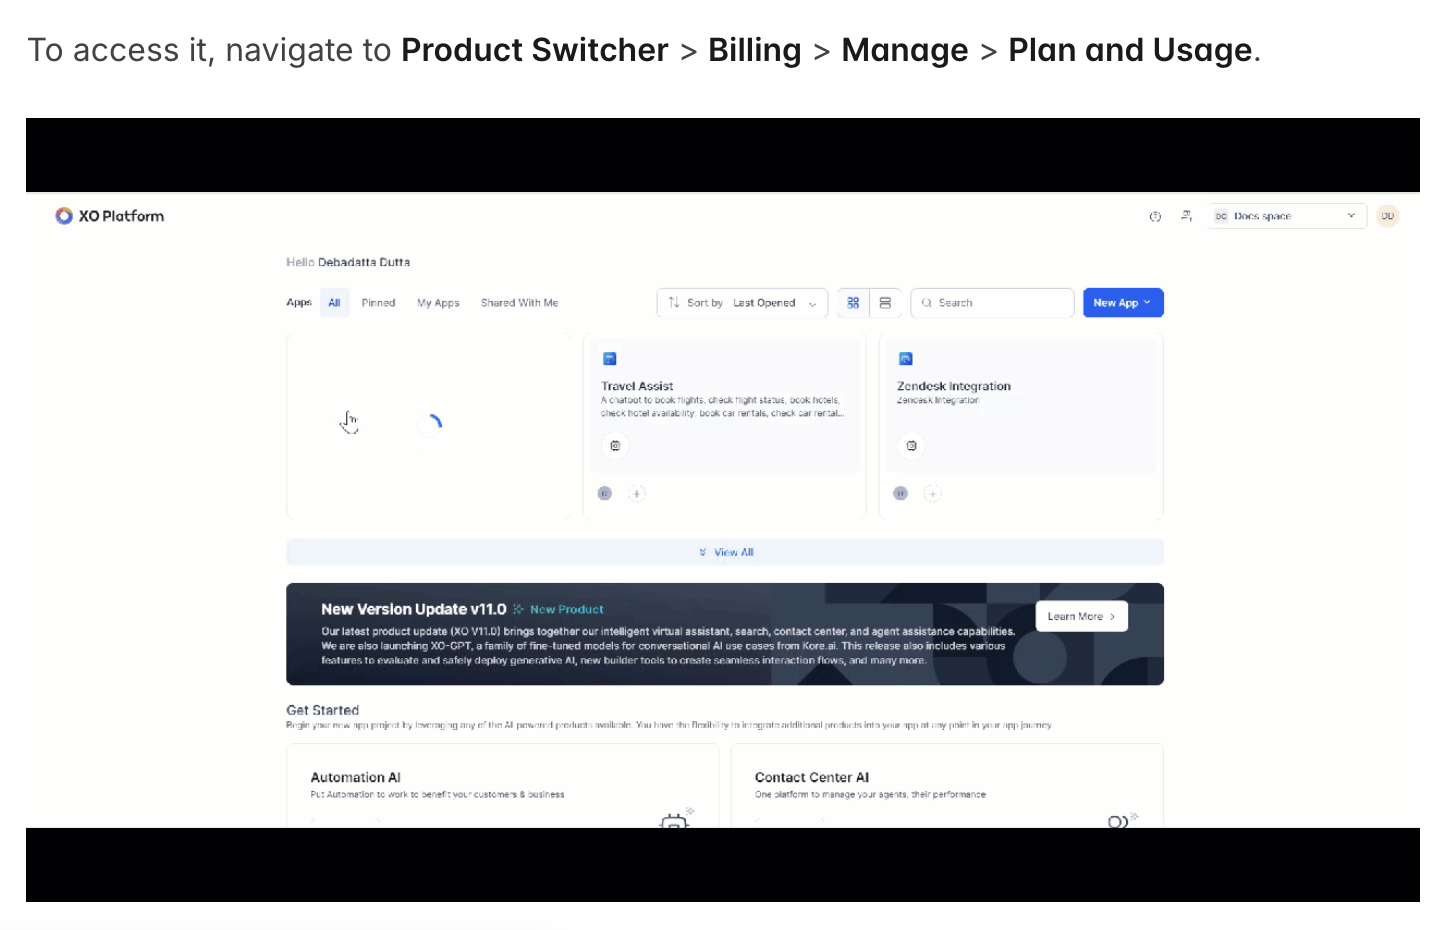Click the XO Platform logo
This screenshot has height=930, width=1448.
coord(110,216)
